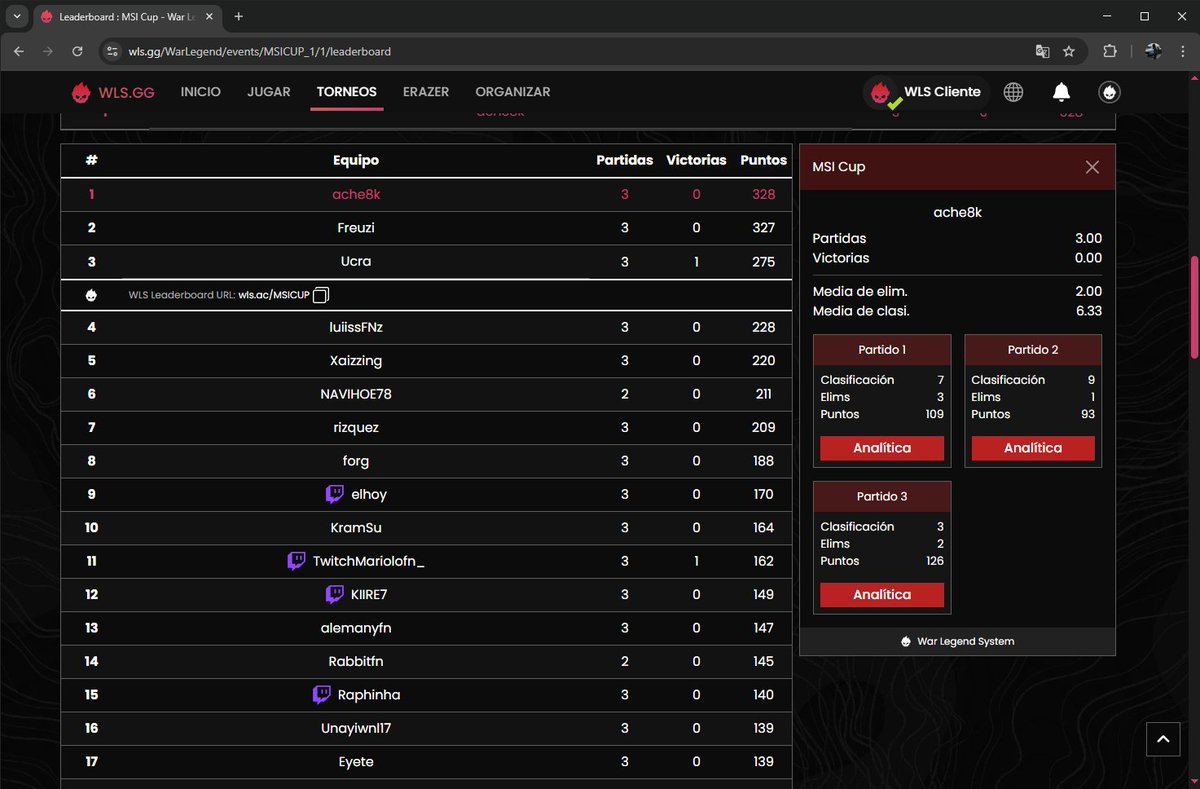Open a new browser tab
The image size is (1200, 789).
(x=239, y=17)
